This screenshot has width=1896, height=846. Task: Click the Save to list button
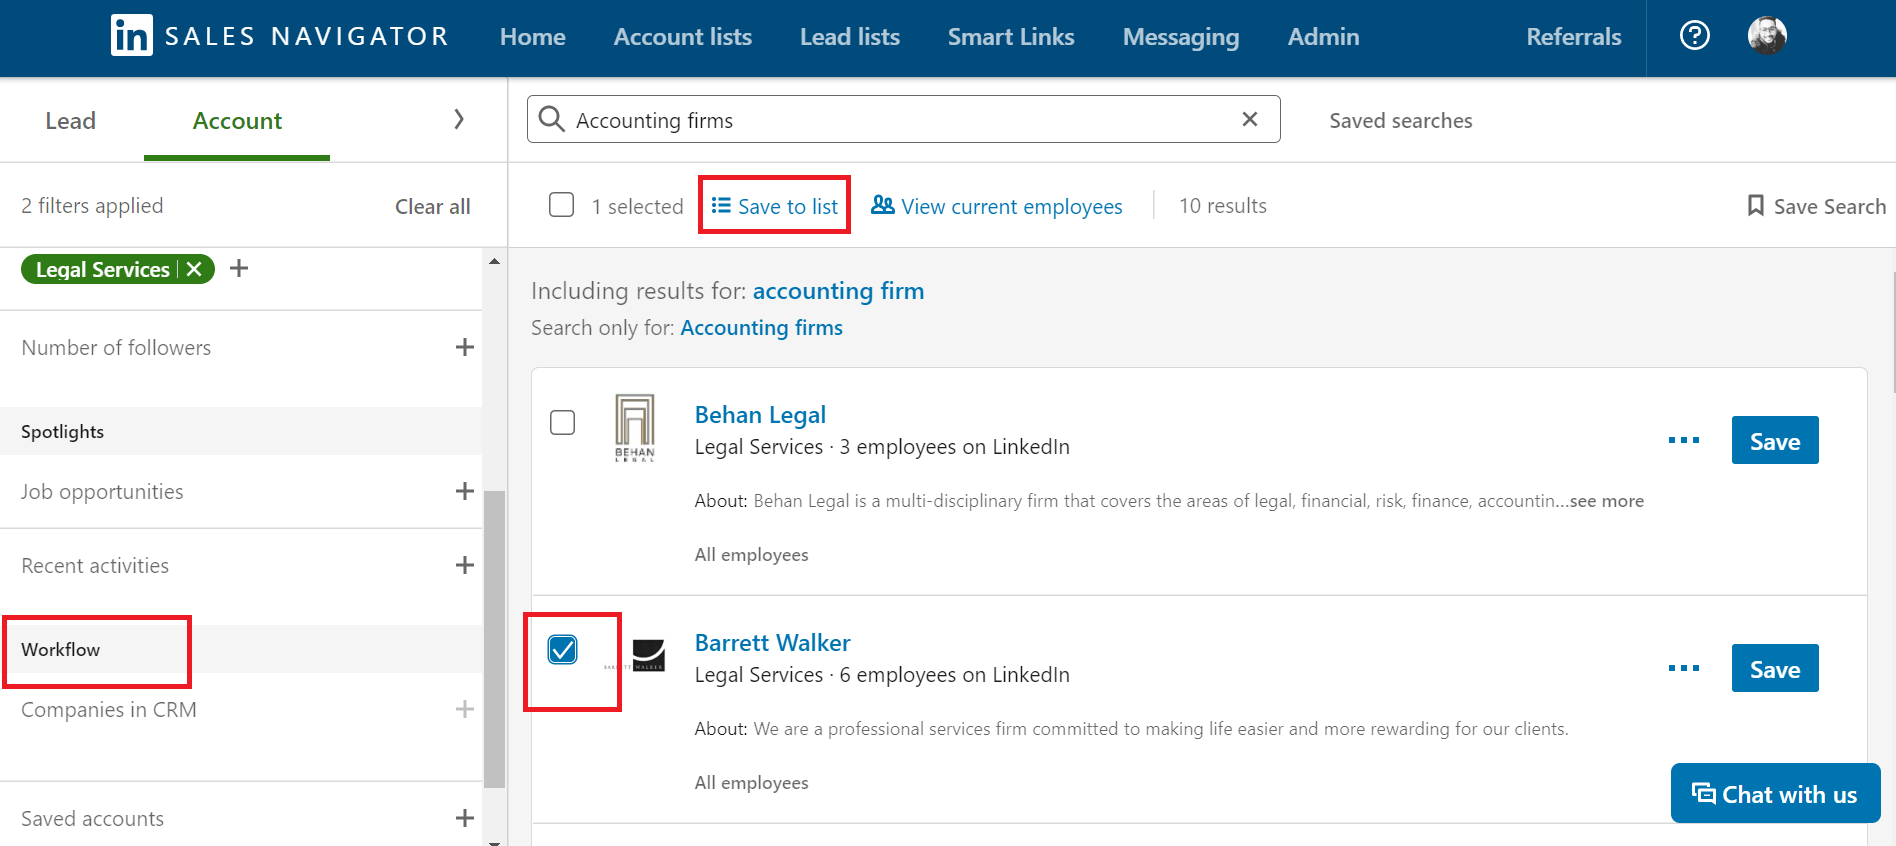click(x=775, y=206)
